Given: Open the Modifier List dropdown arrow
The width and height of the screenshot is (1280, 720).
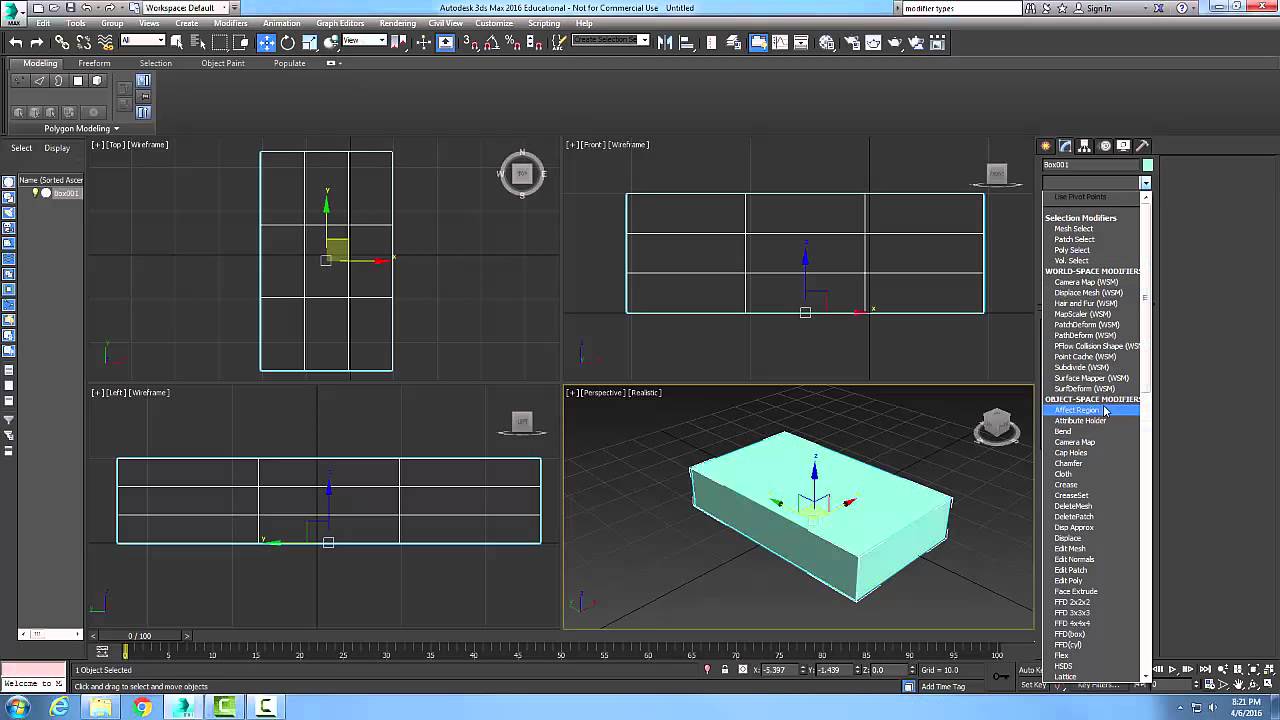Looking at the screenshot, I should tap(1145, 183).
